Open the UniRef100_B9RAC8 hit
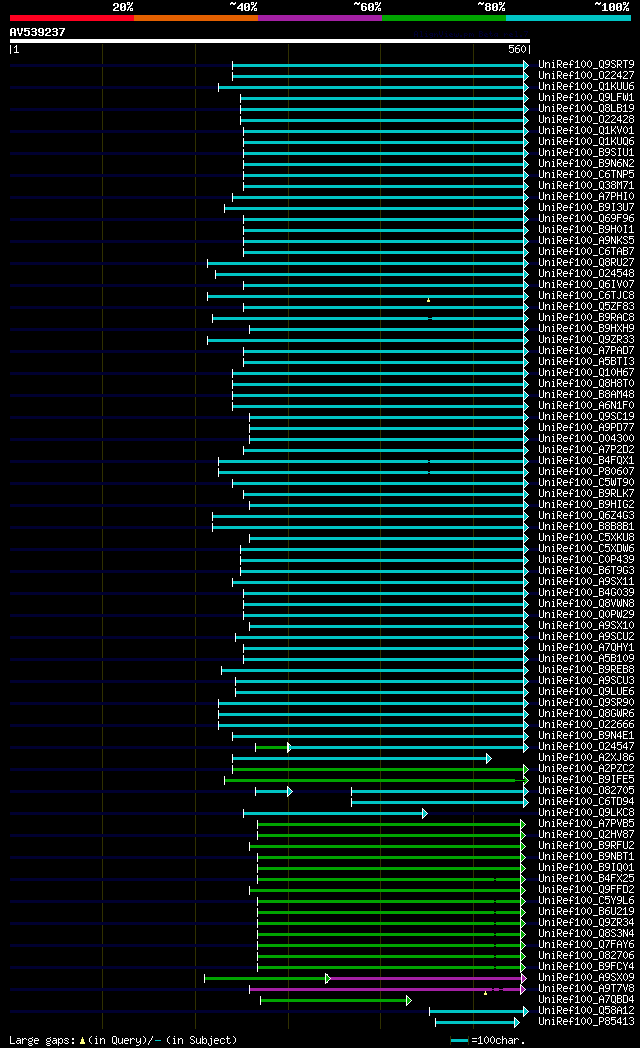This screenshot has height=1048, width=640. tap(586, 318)
